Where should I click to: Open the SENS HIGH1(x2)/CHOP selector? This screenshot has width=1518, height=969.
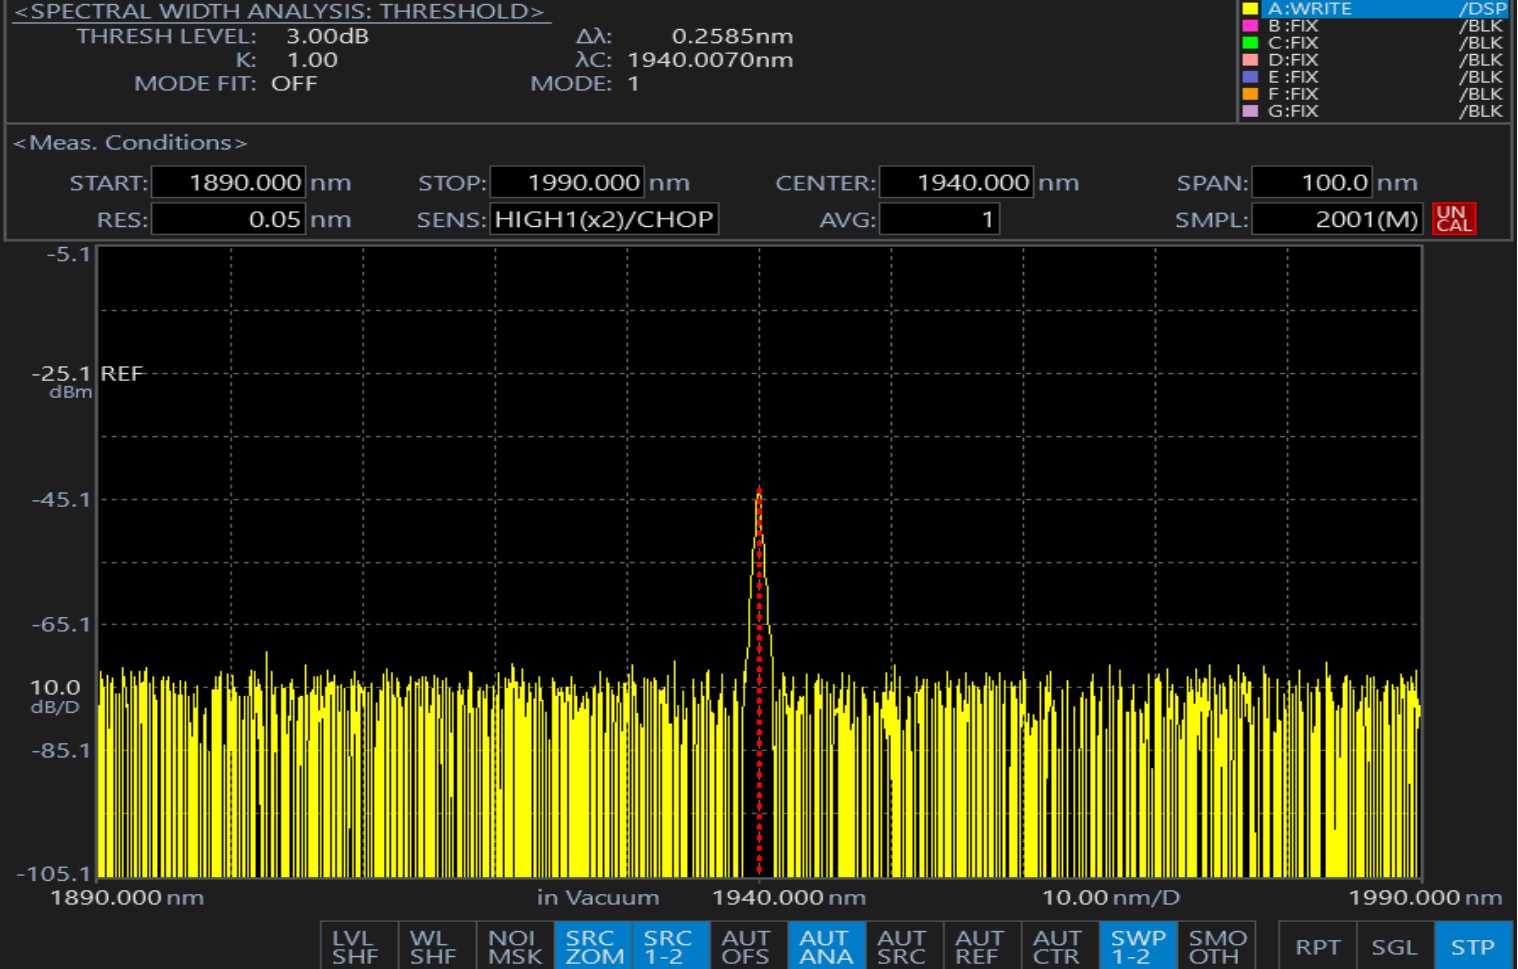(x=604, y=219)
